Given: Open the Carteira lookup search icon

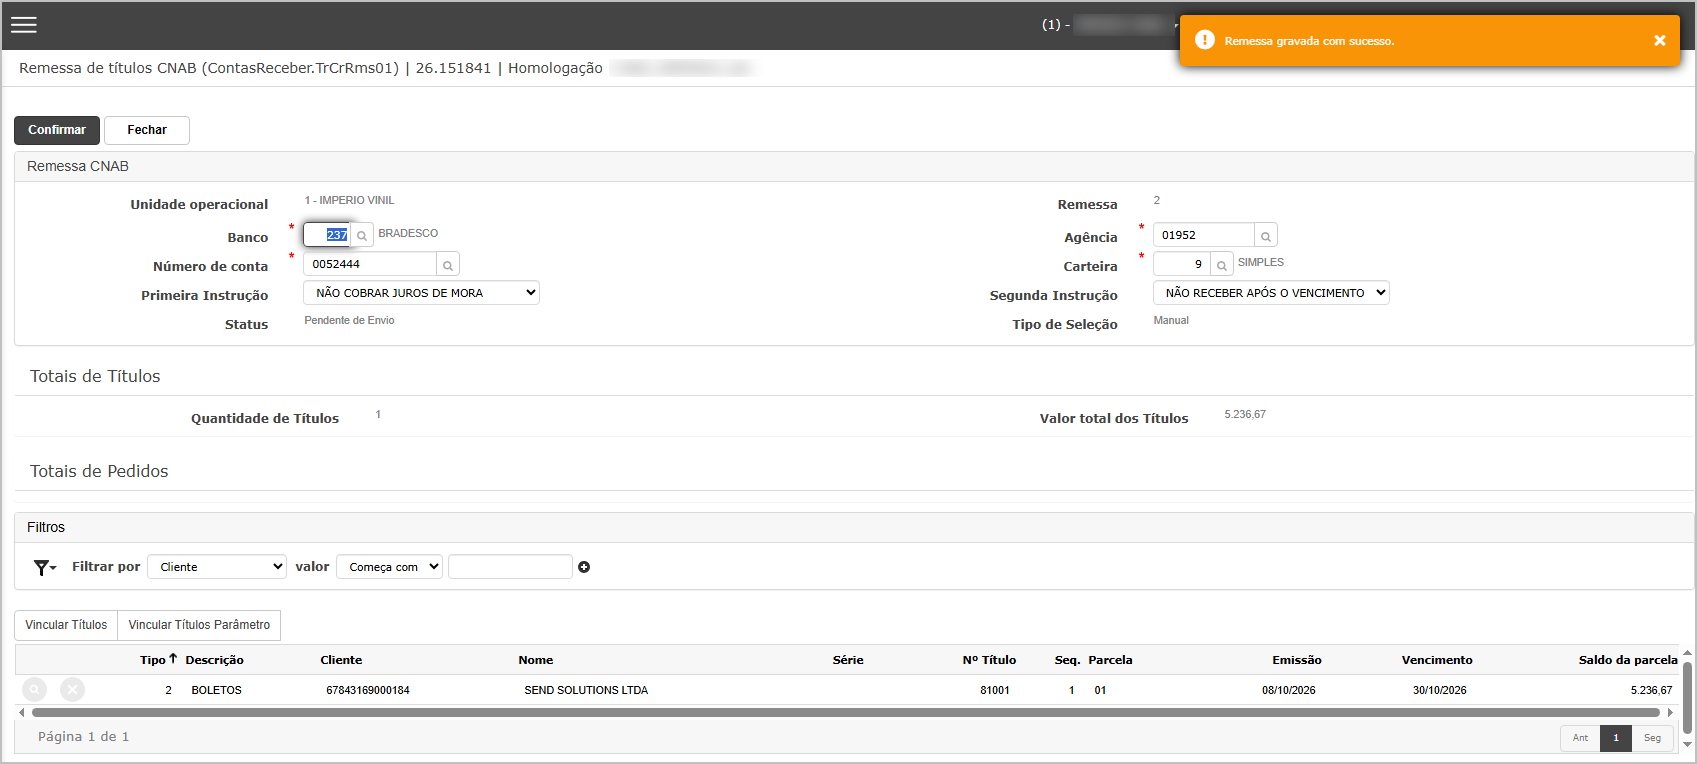Looking at the screenshot, I should (1221, 265).
